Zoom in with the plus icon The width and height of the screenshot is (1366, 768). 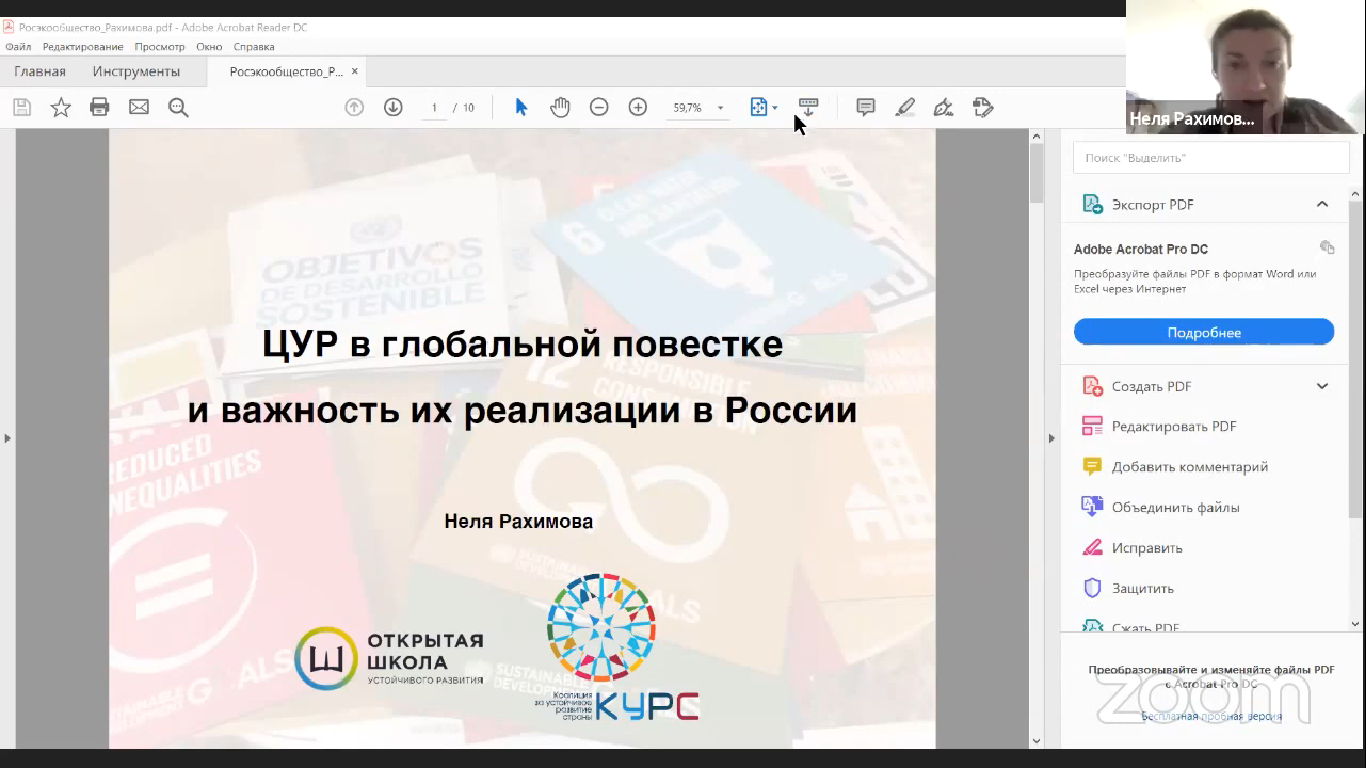638,107
